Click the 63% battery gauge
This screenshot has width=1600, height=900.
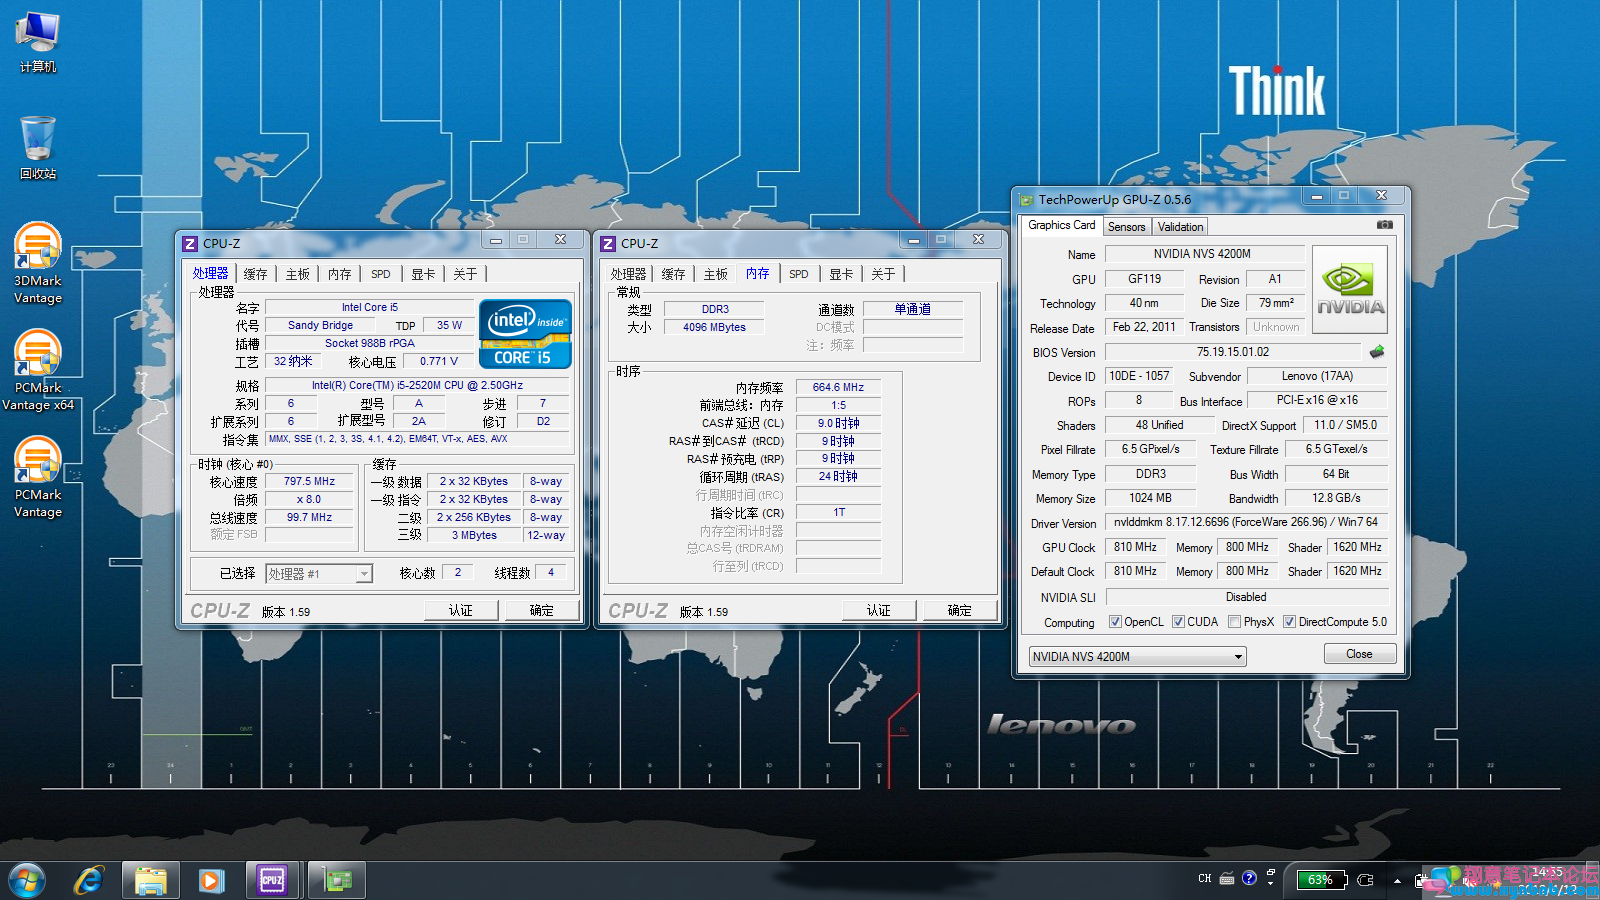tap(1320, 880)
